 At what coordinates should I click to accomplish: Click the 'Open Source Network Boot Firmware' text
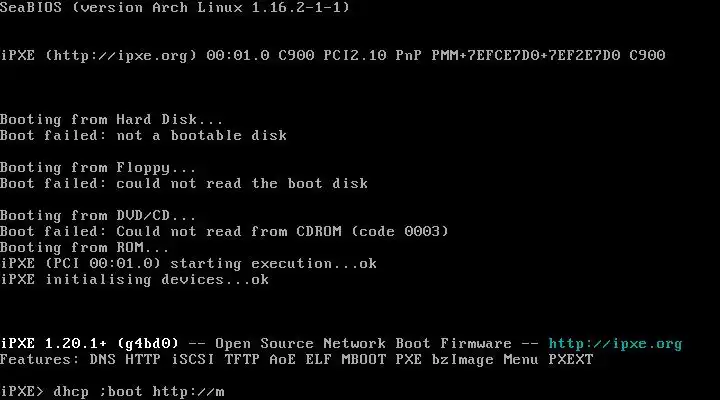(363, 344)
